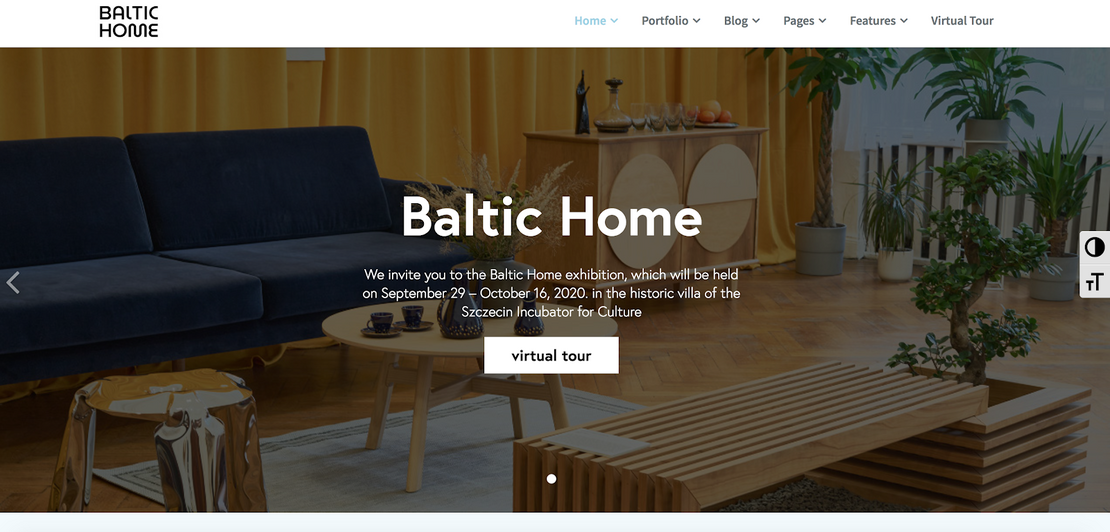Open the Features menu item
1110x532 pixels.
tap(873, 21)
